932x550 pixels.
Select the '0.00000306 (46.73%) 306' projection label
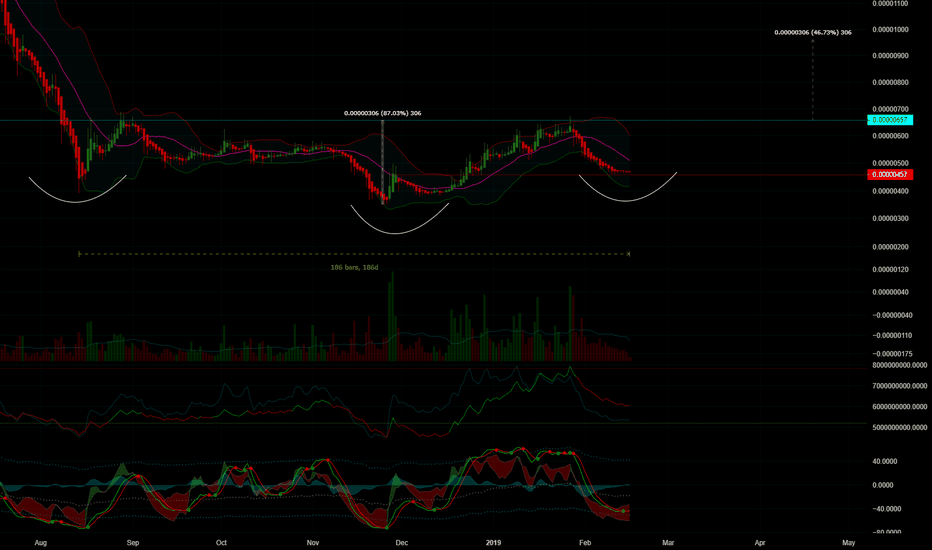813,32
